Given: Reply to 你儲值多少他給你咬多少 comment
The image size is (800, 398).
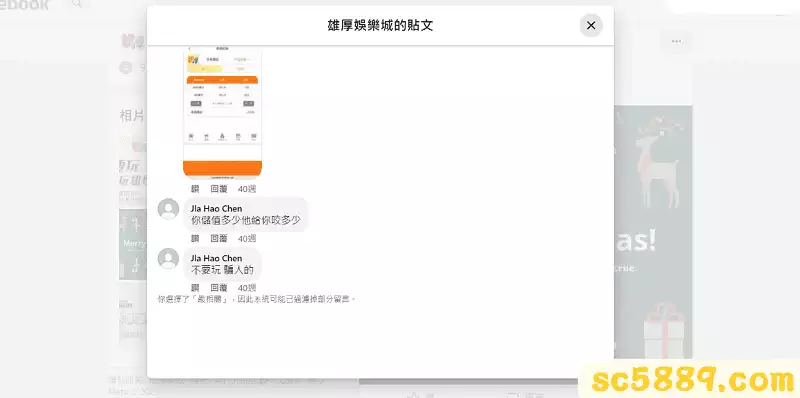Looking at the screenshot, I should 219,238.
